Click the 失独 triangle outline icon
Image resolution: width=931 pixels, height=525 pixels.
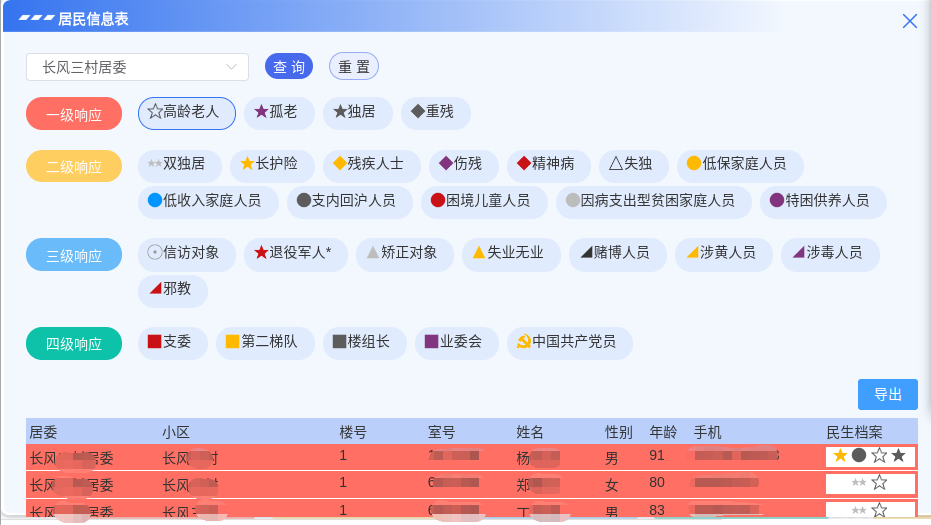616,164
